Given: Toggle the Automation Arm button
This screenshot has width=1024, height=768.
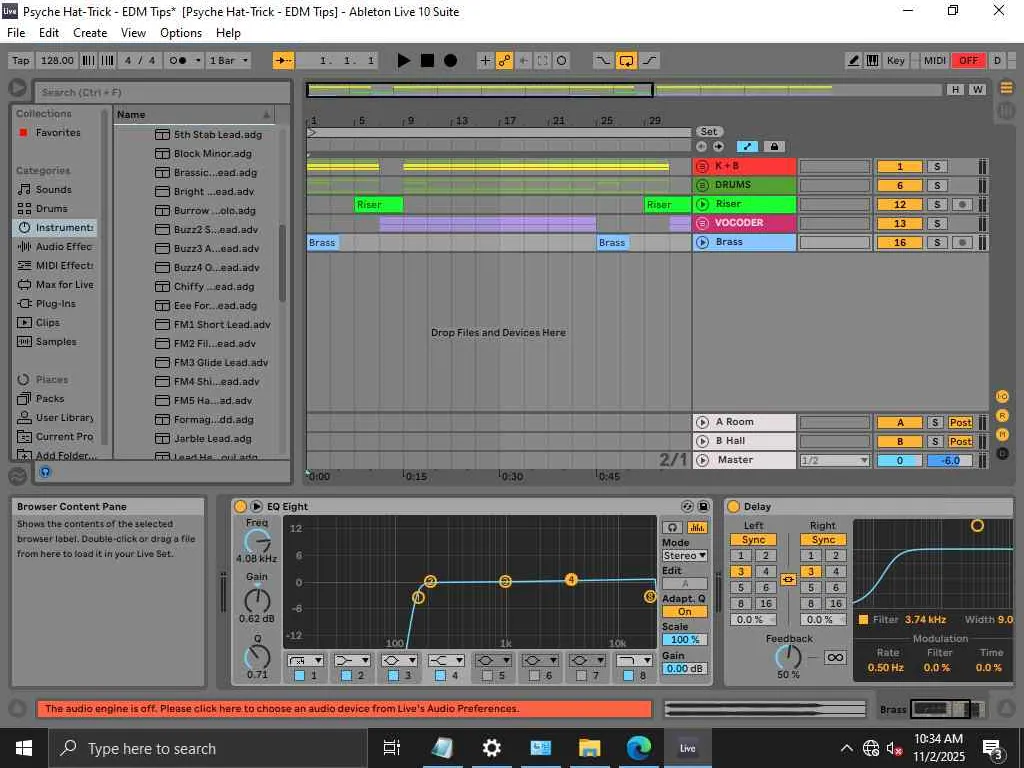Looking at the screenshot, I should tap(504, 61).
